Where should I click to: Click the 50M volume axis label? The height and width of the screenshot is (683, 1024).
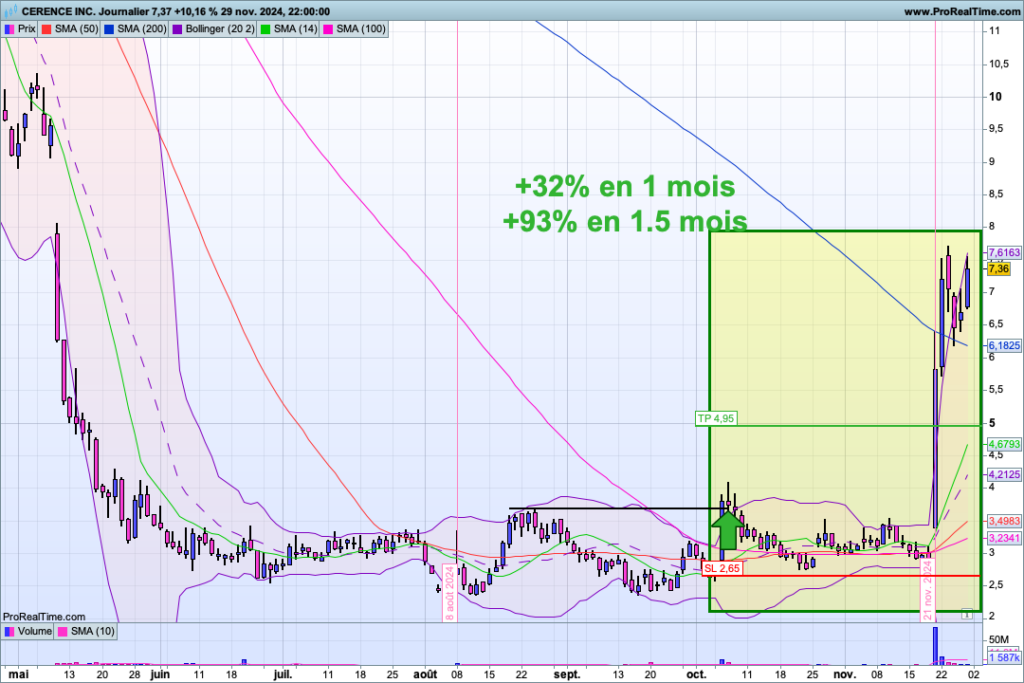click(999, 639)
